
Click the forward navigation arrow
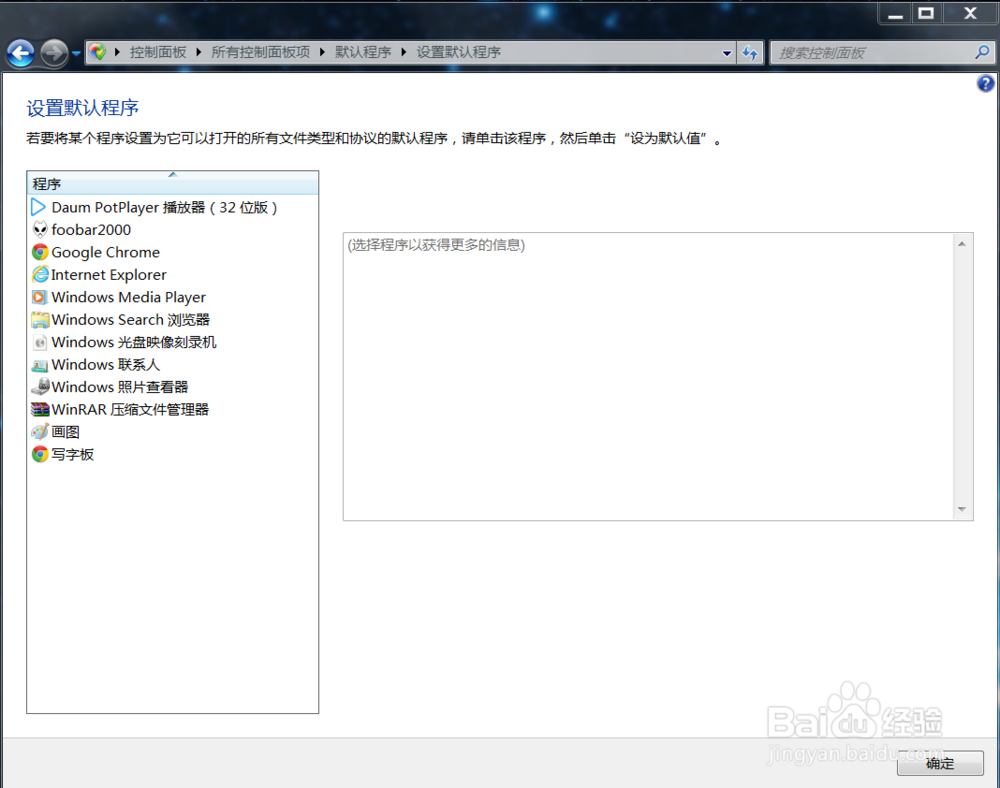click(54, 53)
